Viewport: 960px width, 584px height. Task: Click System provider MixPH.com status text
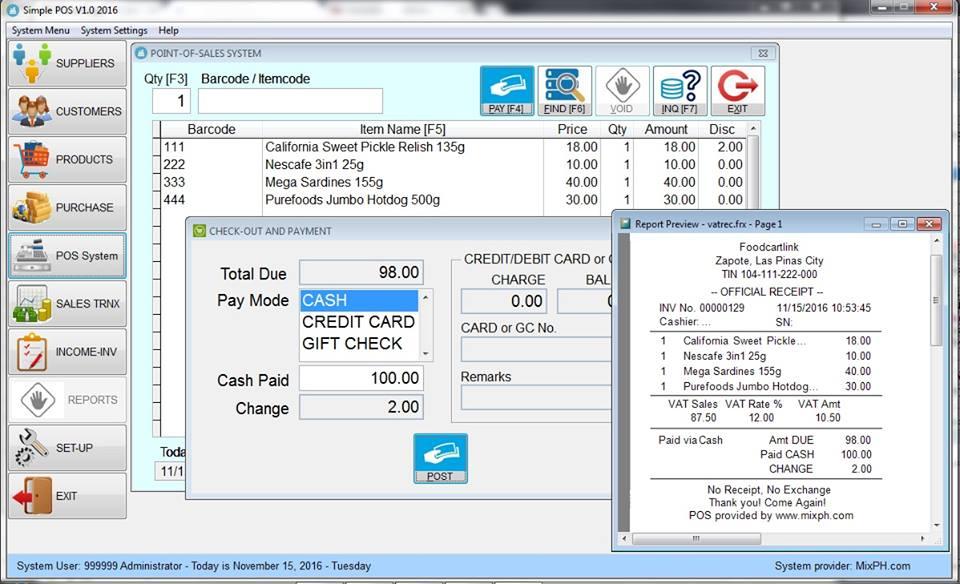pyautogui.click(x=842, y=566)
